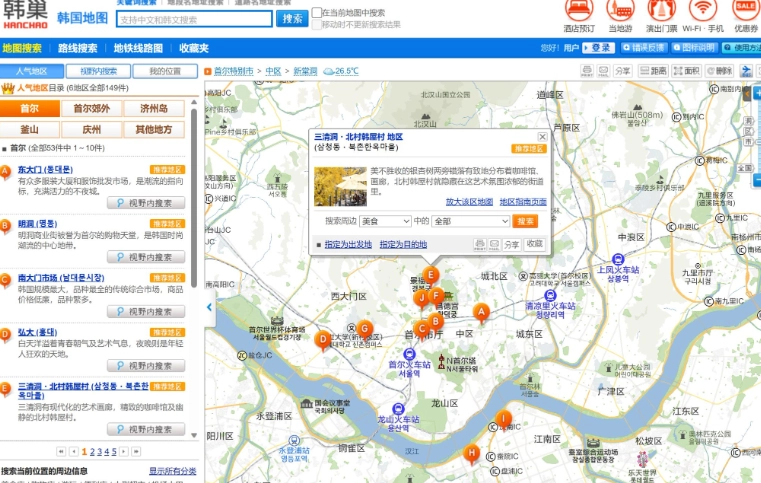This screenshot has width=761, height=483.
Task: Select 我的位置 tab
Action: (x=165, y=71)
